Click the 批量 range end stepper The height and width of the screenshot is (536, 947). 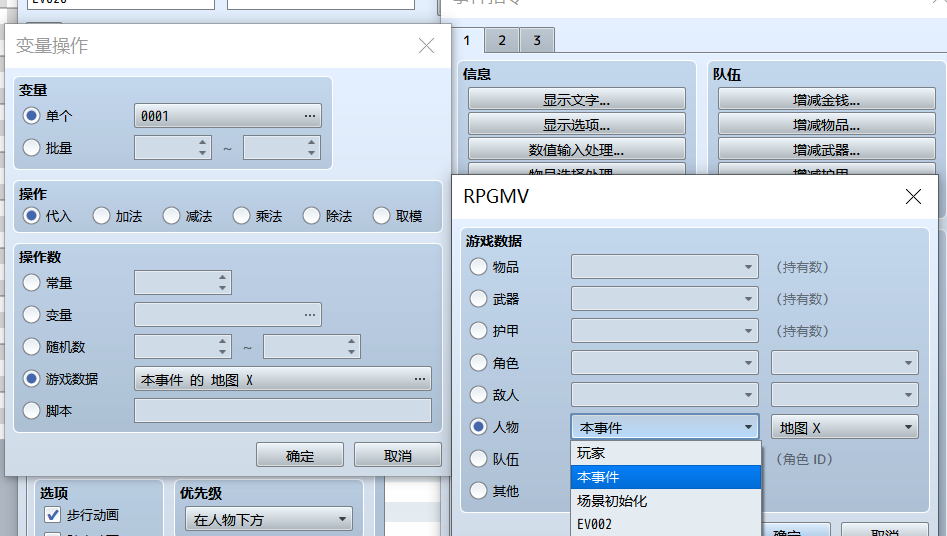click(x=282, y=147)
